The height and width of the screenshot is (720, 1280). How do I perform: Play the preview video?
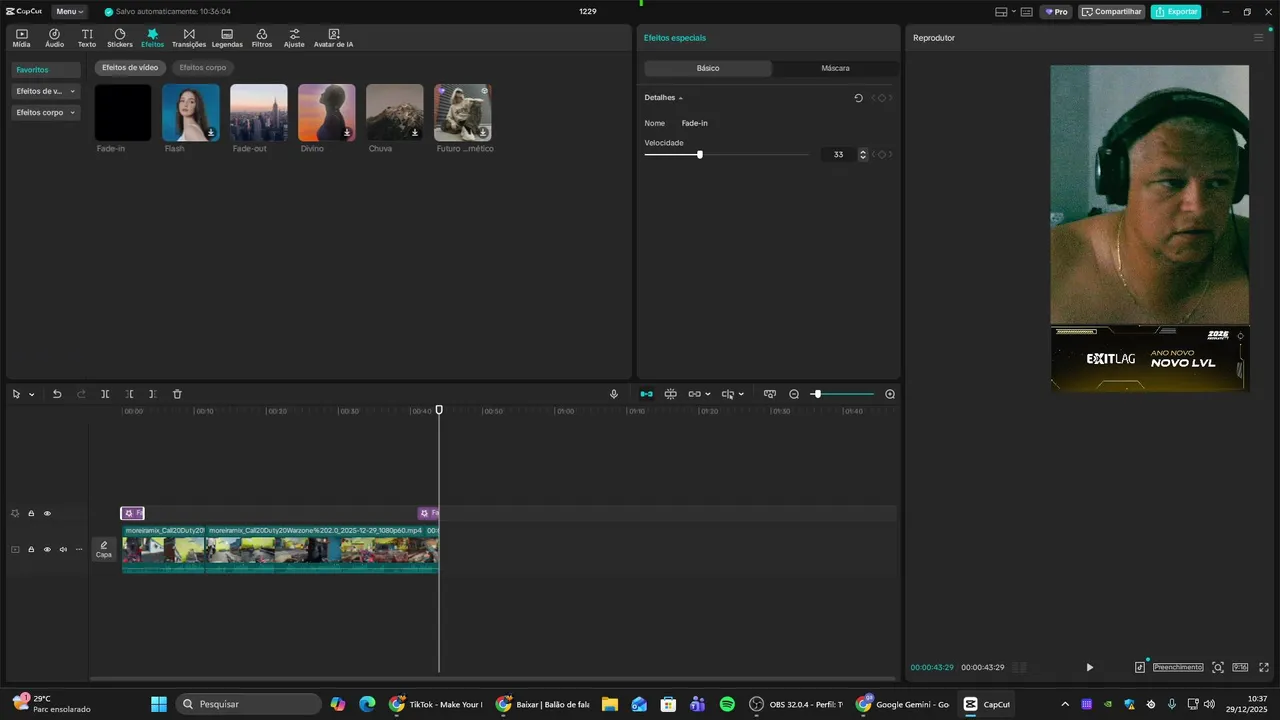point(1090,667)
